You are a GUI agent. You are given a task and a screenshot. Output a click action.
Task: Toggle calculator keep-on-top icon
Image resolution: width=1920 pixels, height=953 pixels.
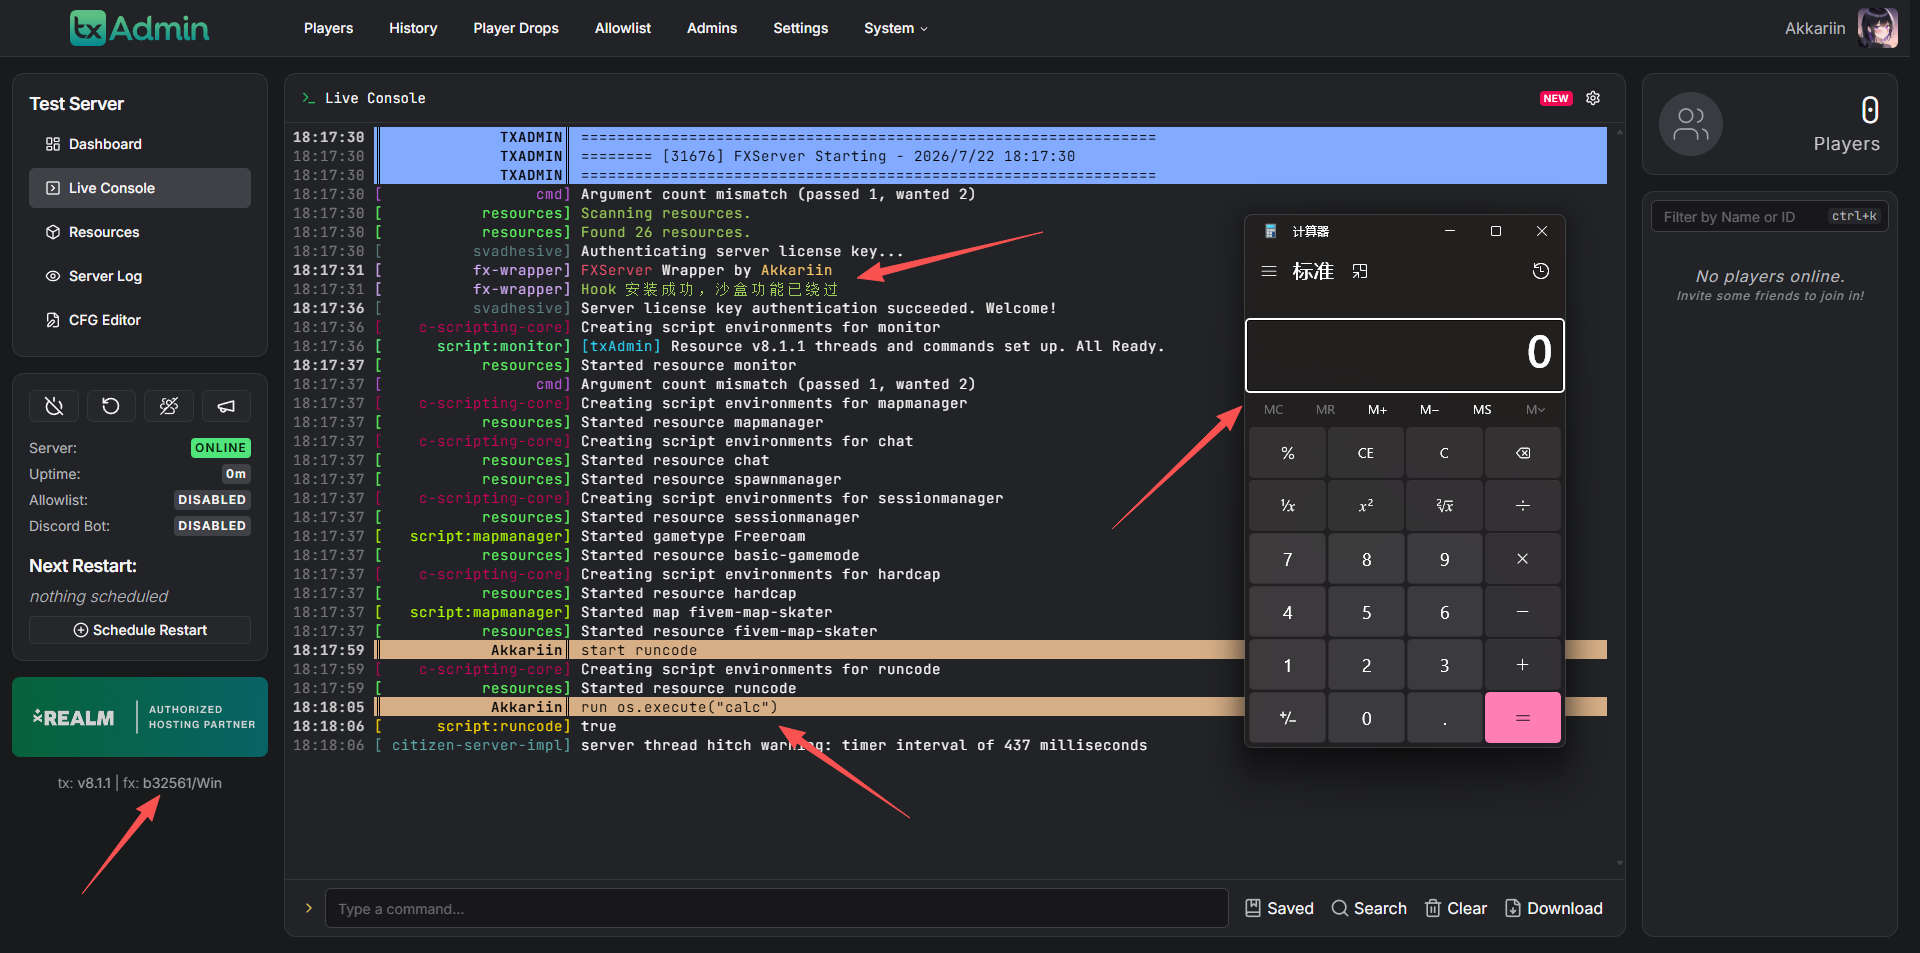[1360, 271]
